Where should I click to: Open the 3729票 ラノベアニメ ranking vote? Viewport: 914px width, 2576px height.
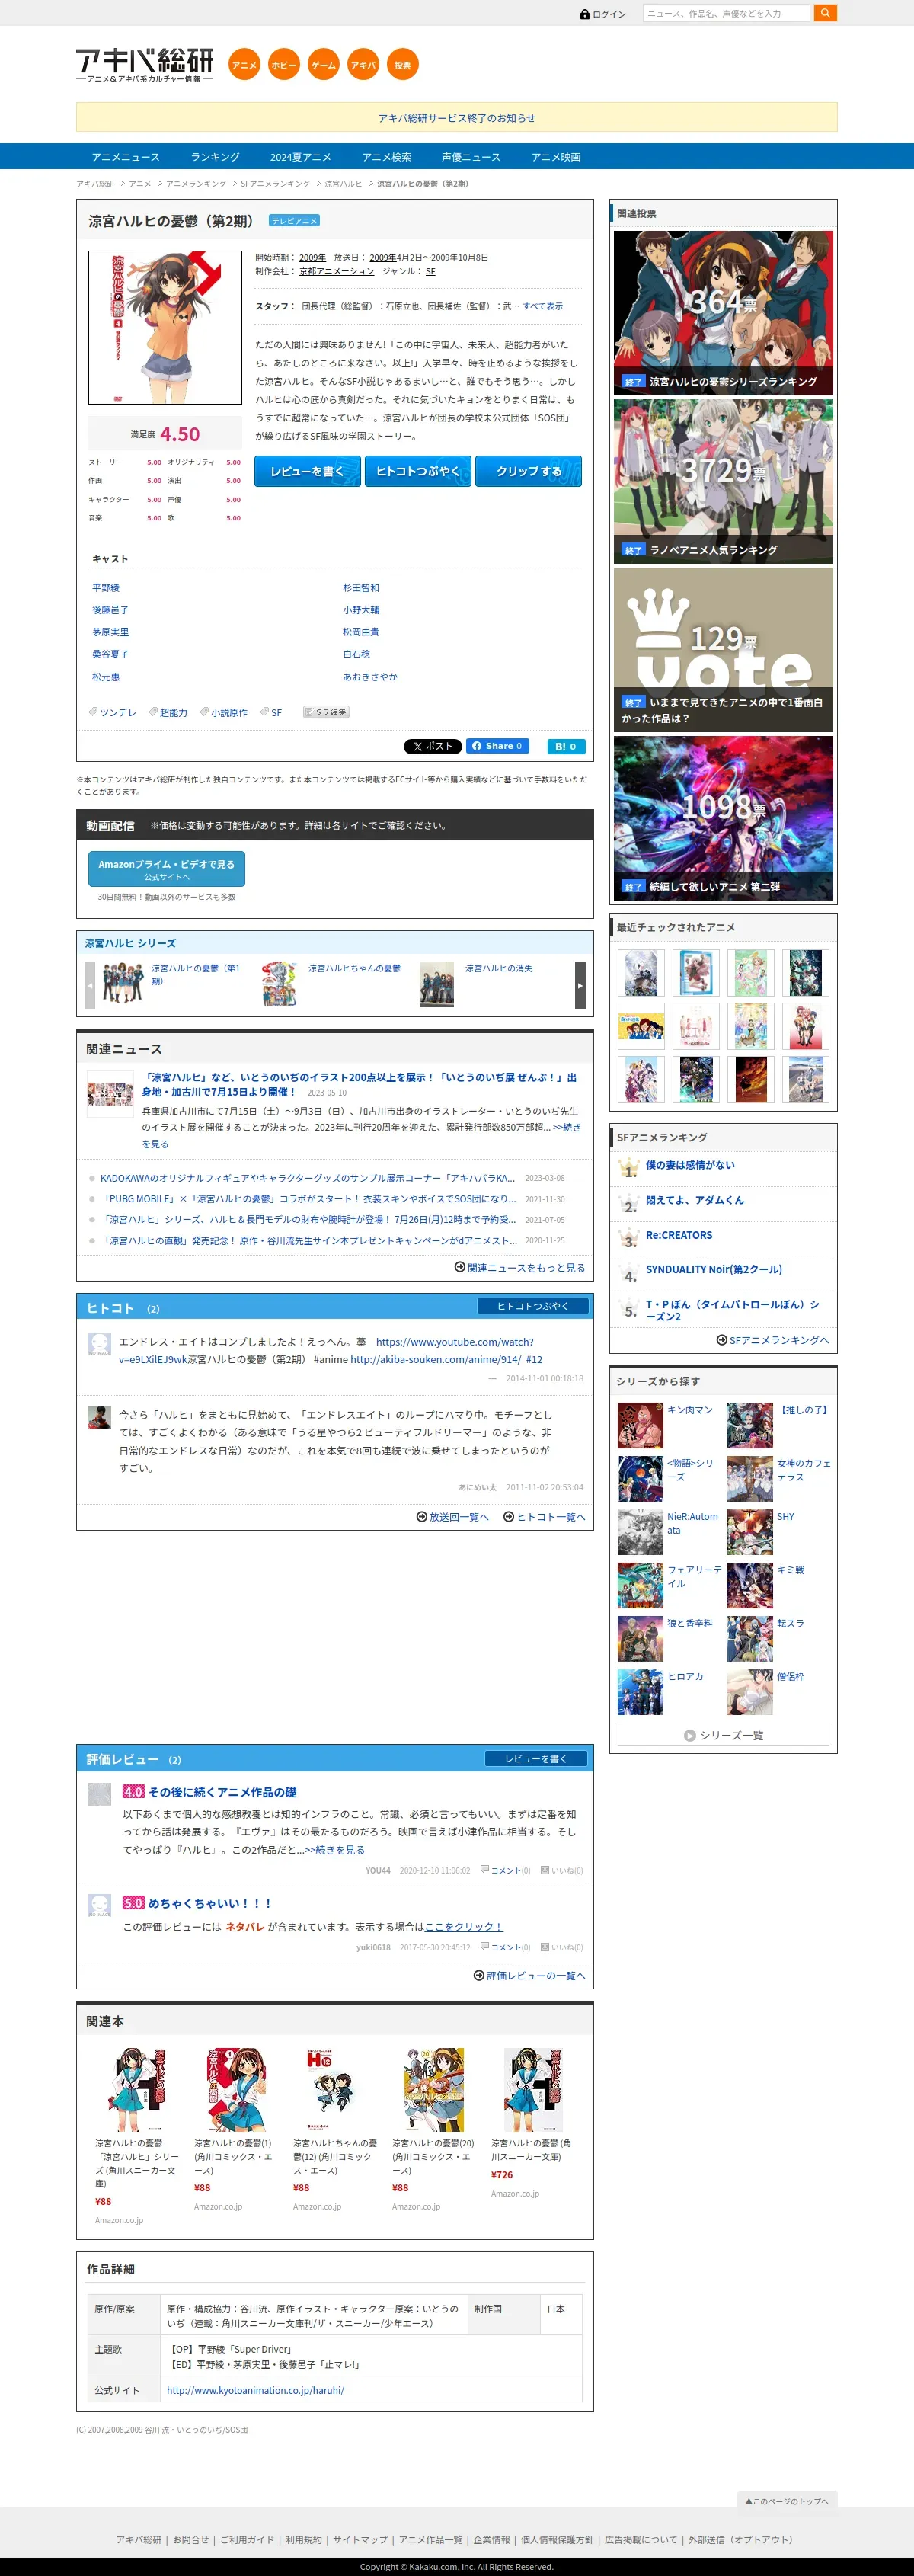tap(723, 481)
